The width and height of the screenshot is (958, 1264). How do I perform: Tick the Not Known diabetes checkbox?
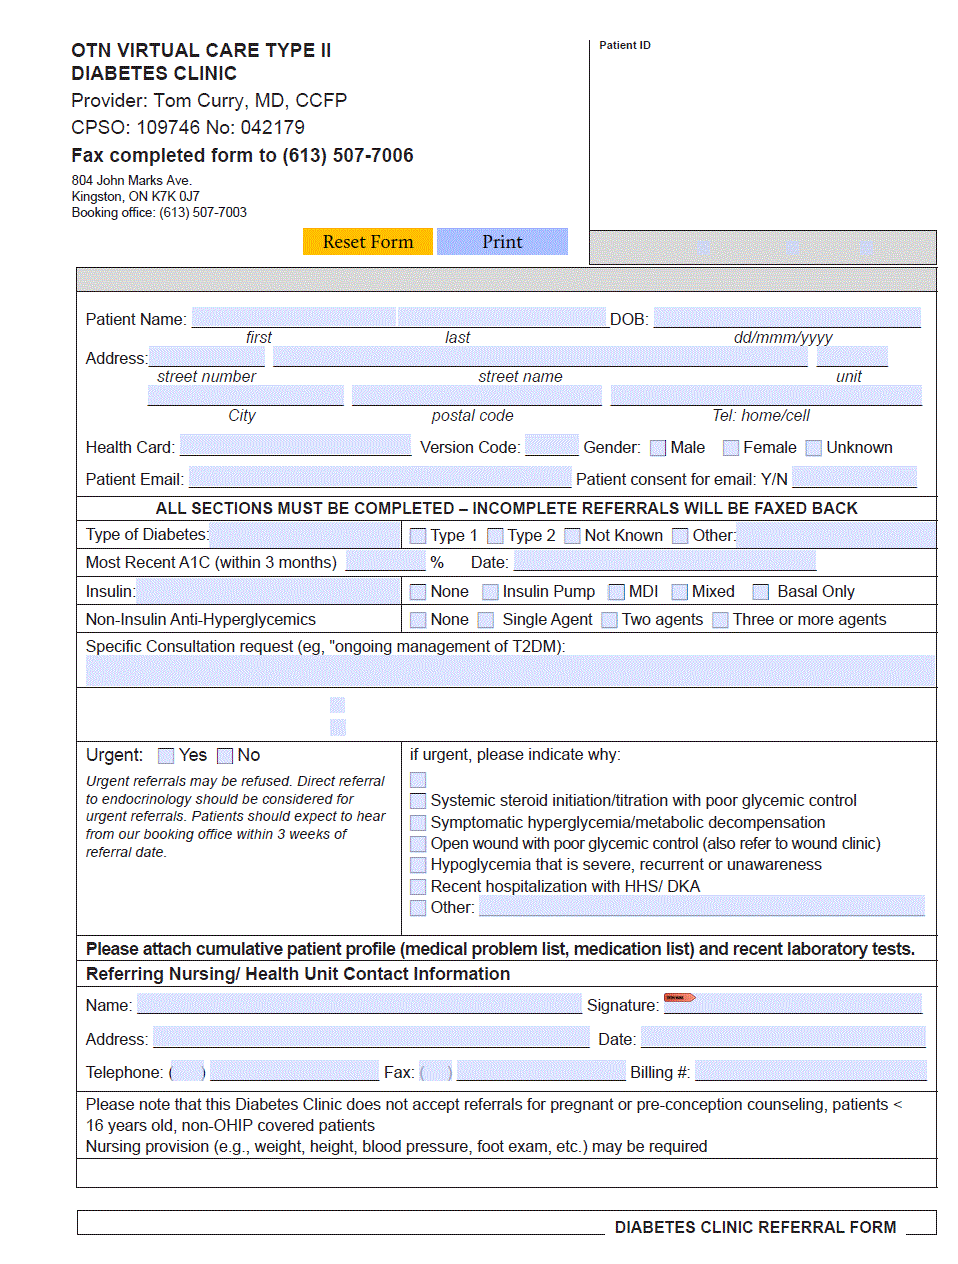tap(572, 536)
